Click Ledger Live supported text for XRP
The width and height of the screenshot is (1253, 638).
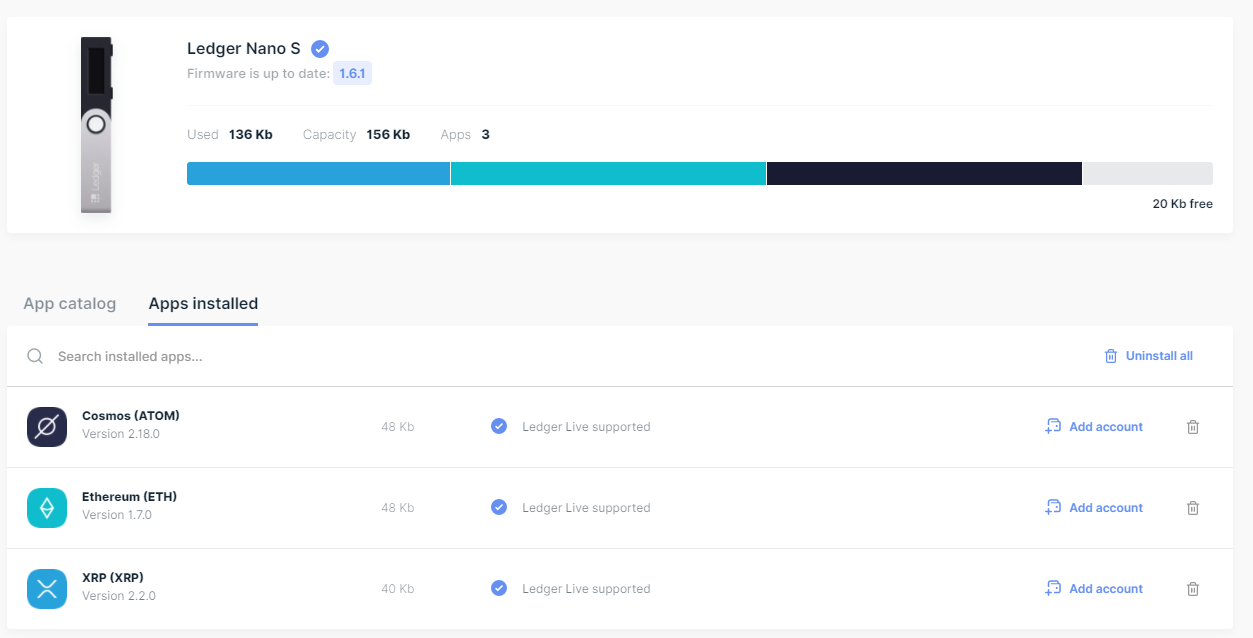(586, 589)
